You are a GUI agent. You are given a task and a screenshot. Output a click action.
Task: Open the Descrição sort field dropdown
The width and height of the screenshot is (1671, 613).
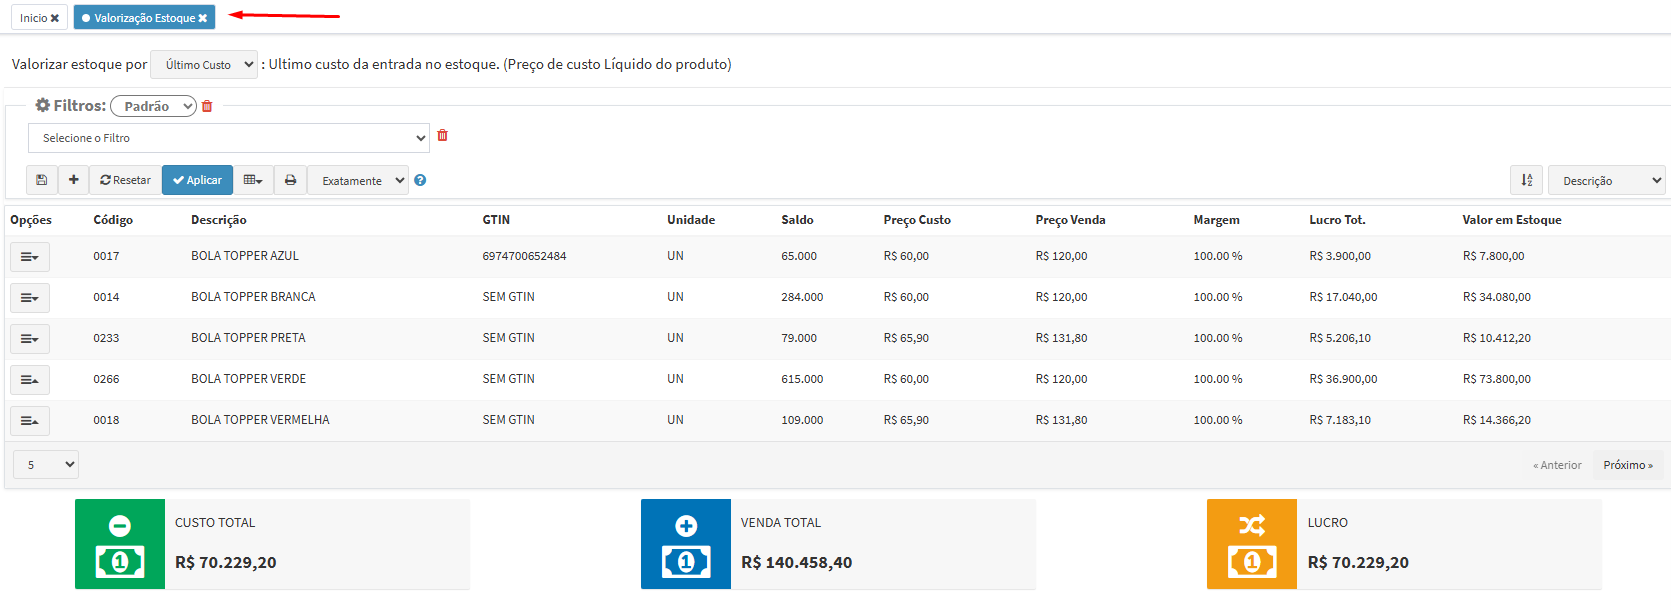(x=1606, y=181)
